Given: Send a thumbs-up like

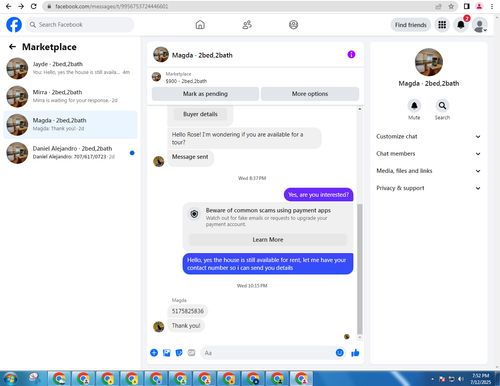Looking at the screenshot, I should [355, 353].
